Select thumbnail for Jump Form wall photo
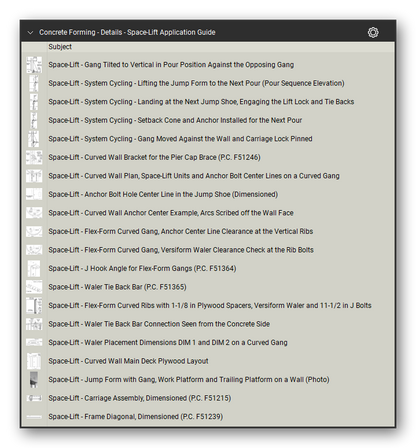 tap(34, 379)
